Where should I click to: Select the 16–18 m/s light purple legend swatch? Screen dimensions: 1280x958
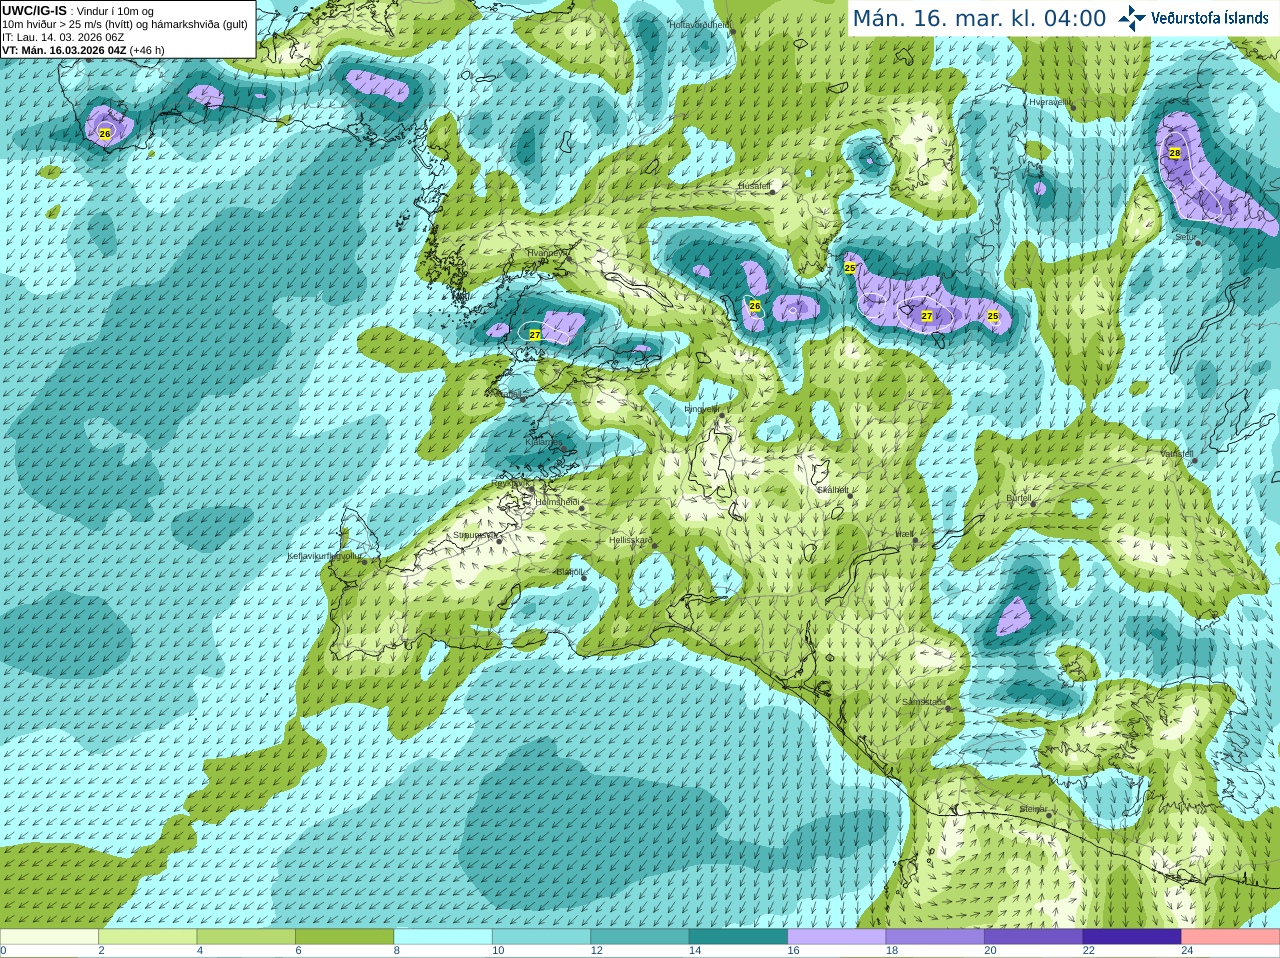pyautogui.click(x=837, y=937)
